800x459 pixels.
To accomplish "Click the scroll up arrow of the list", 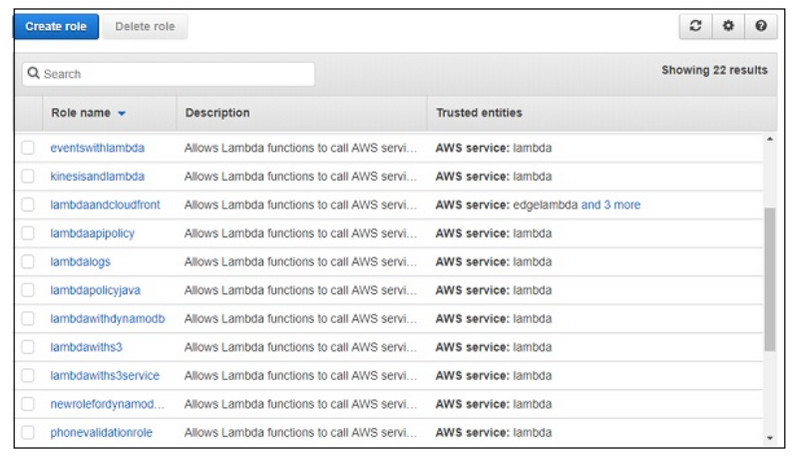I will click(769, 138).
